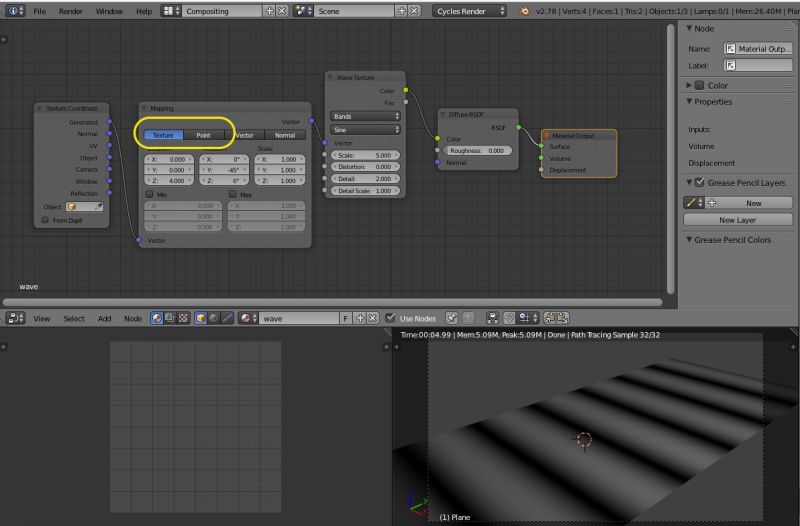Toggle Min checkbox in Mapping node
The height and width of the screenshot is (526, 800).
click(x=149, y=194)
